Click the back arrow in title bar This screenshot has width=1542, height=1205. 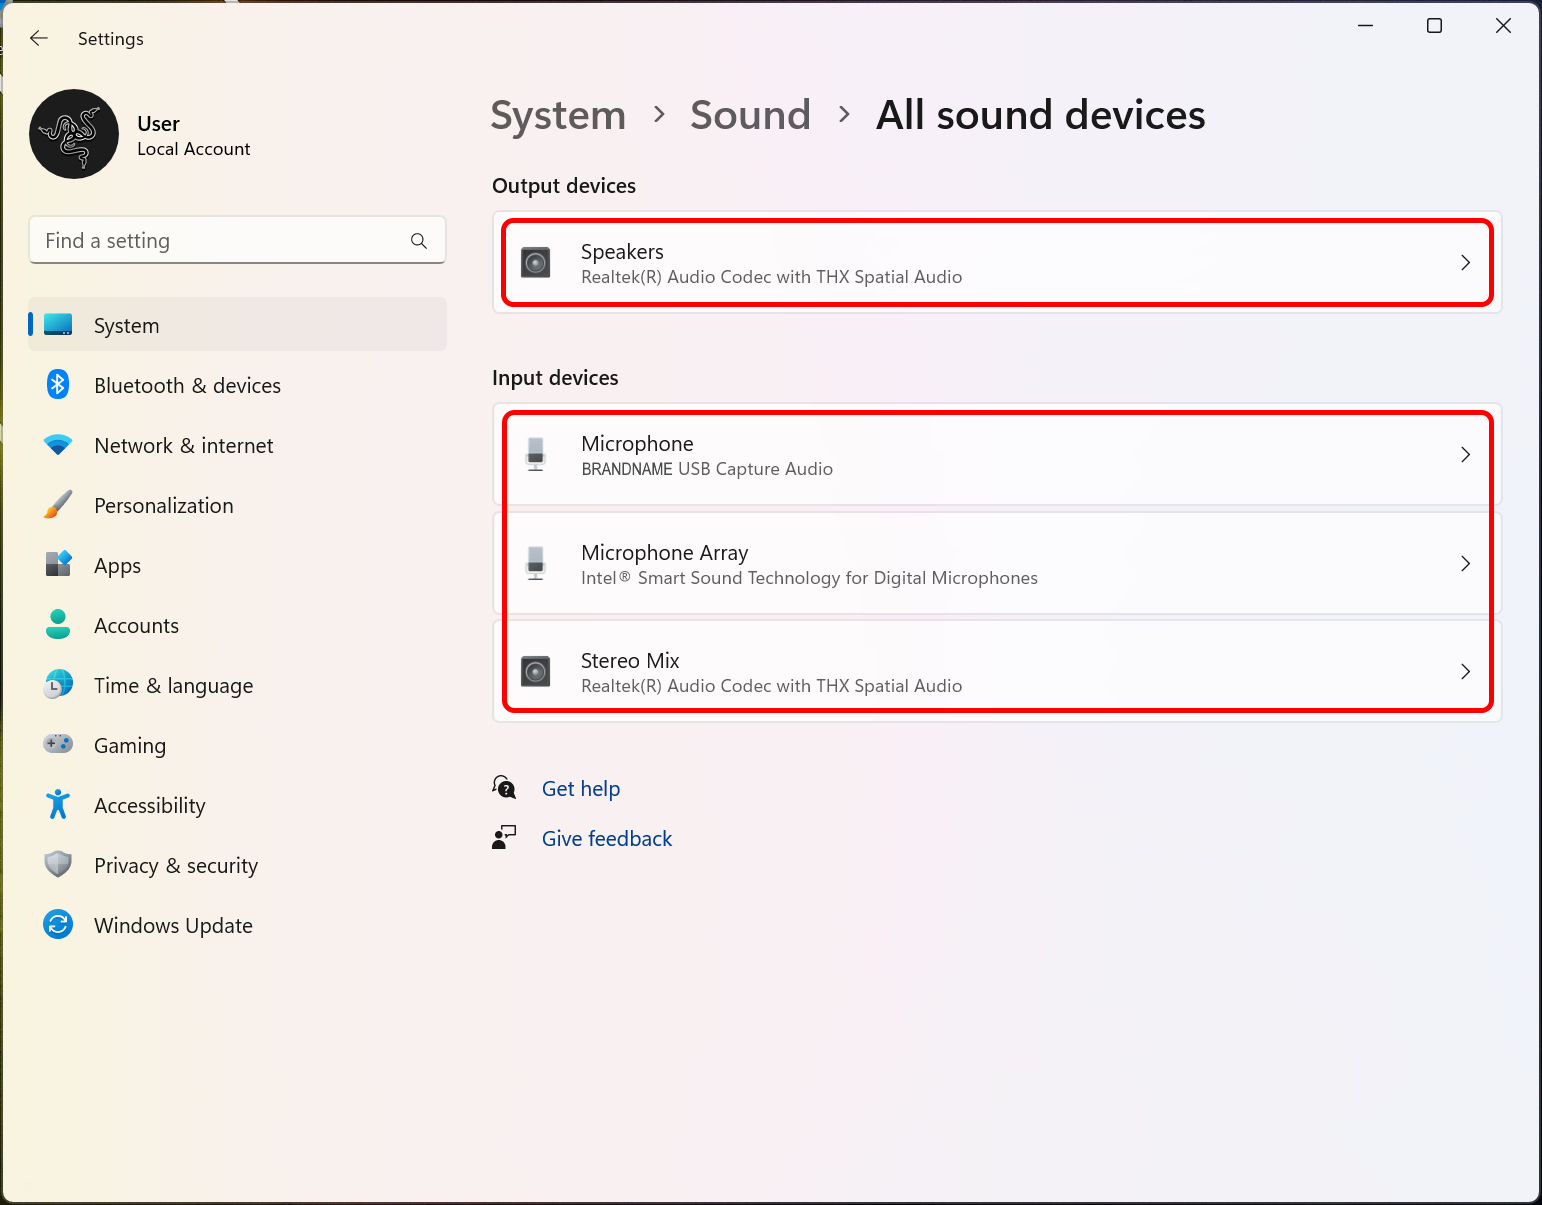pyautogui.click(x=39, y=38)
